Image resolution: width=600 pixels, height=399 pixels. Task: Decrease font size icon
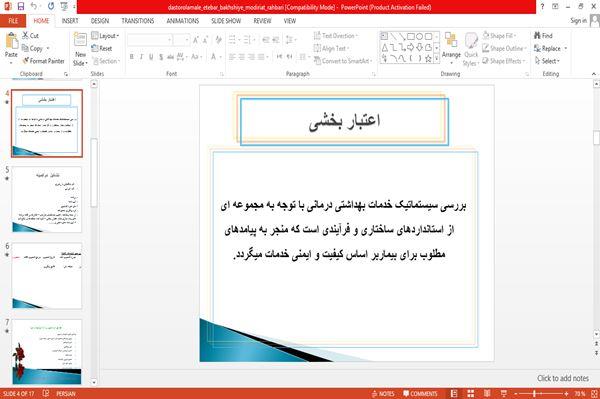205,40
